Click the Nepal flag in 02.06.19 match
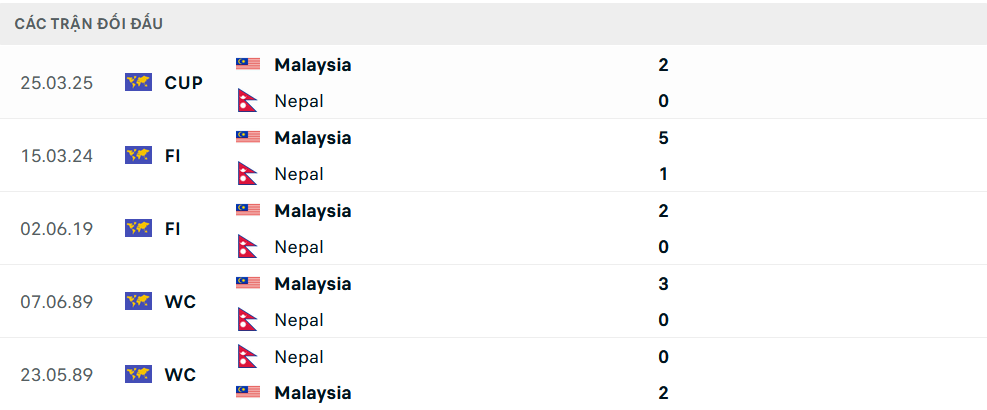 [x=248, y=247]
